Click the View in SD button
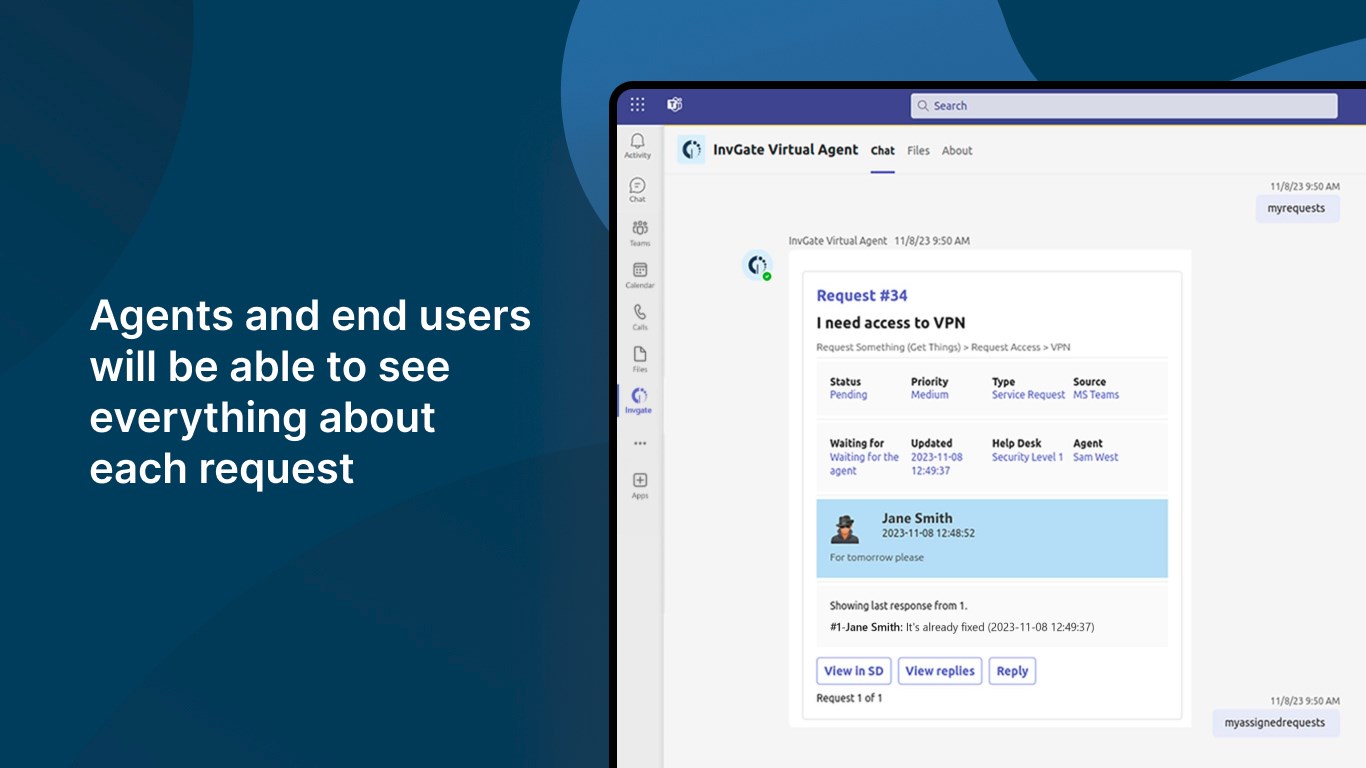This screenshot has height=768, width=1366. pyautogui.click(x=854, y=671)
